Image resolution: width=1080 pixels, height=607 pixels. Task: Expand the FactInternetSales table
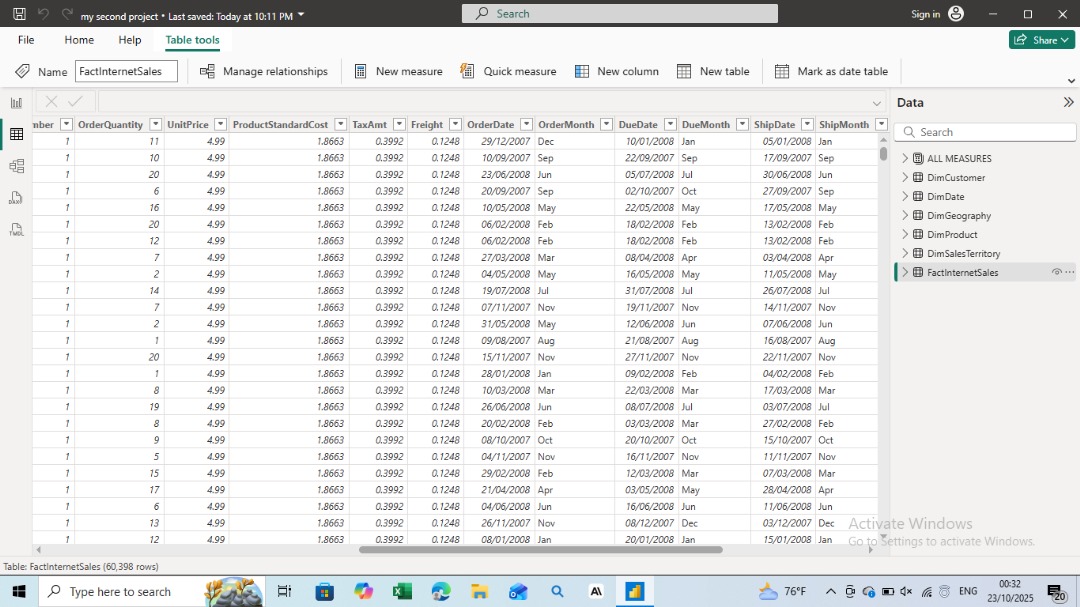click(905, 272)
